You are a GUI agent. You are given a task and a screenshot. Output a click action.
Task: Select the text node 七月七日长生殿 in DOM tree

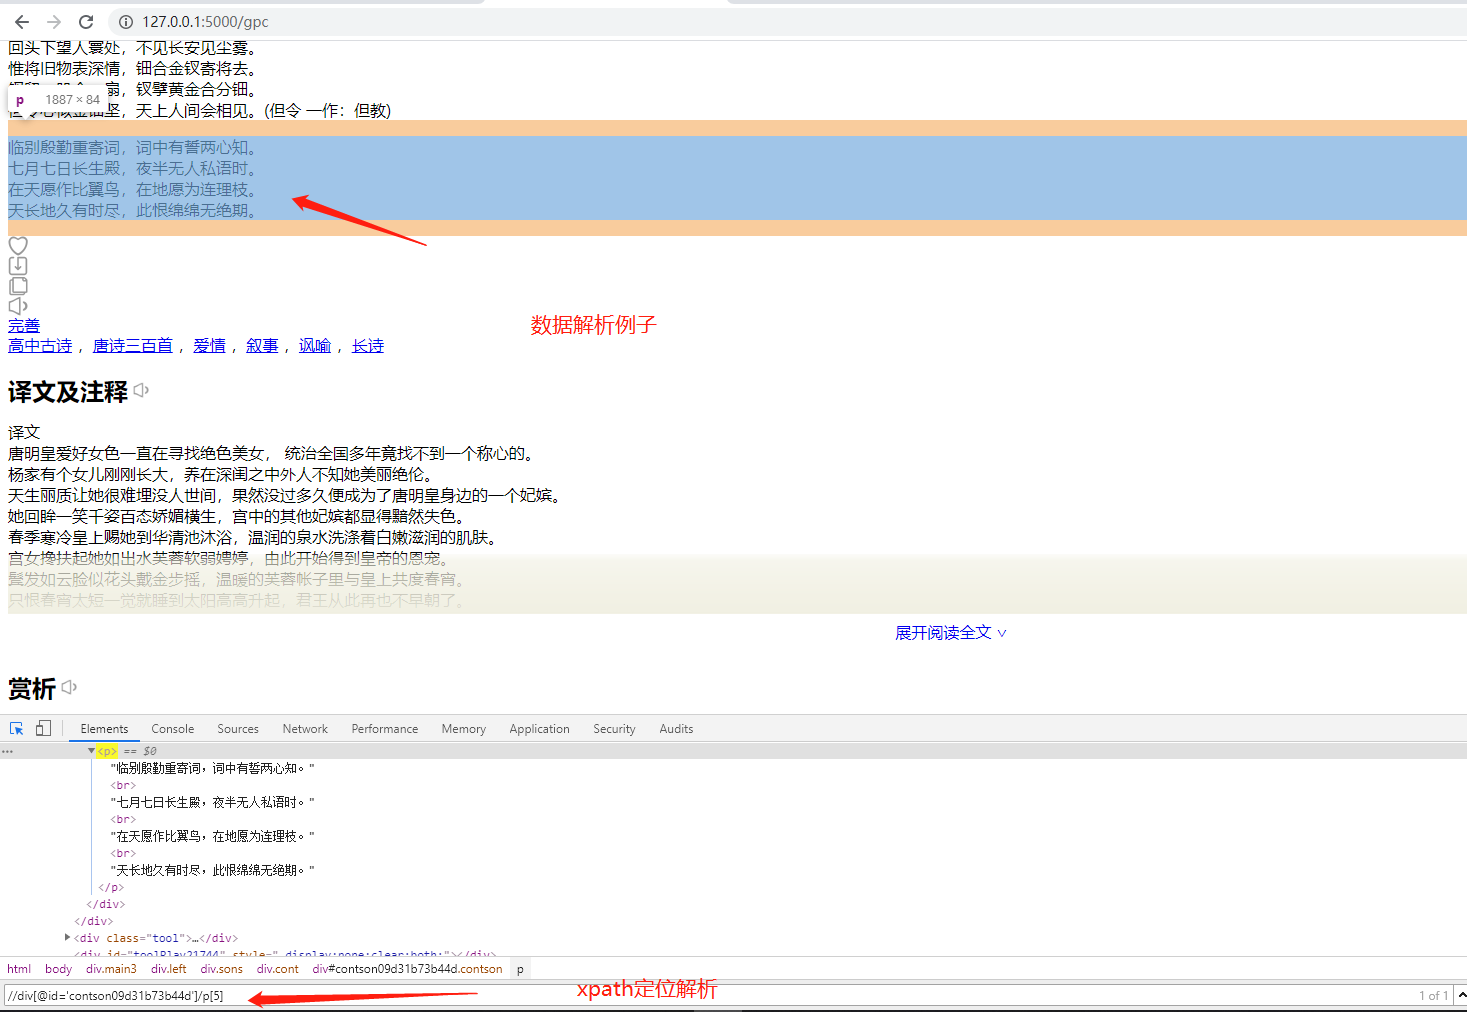pos(212,802)
